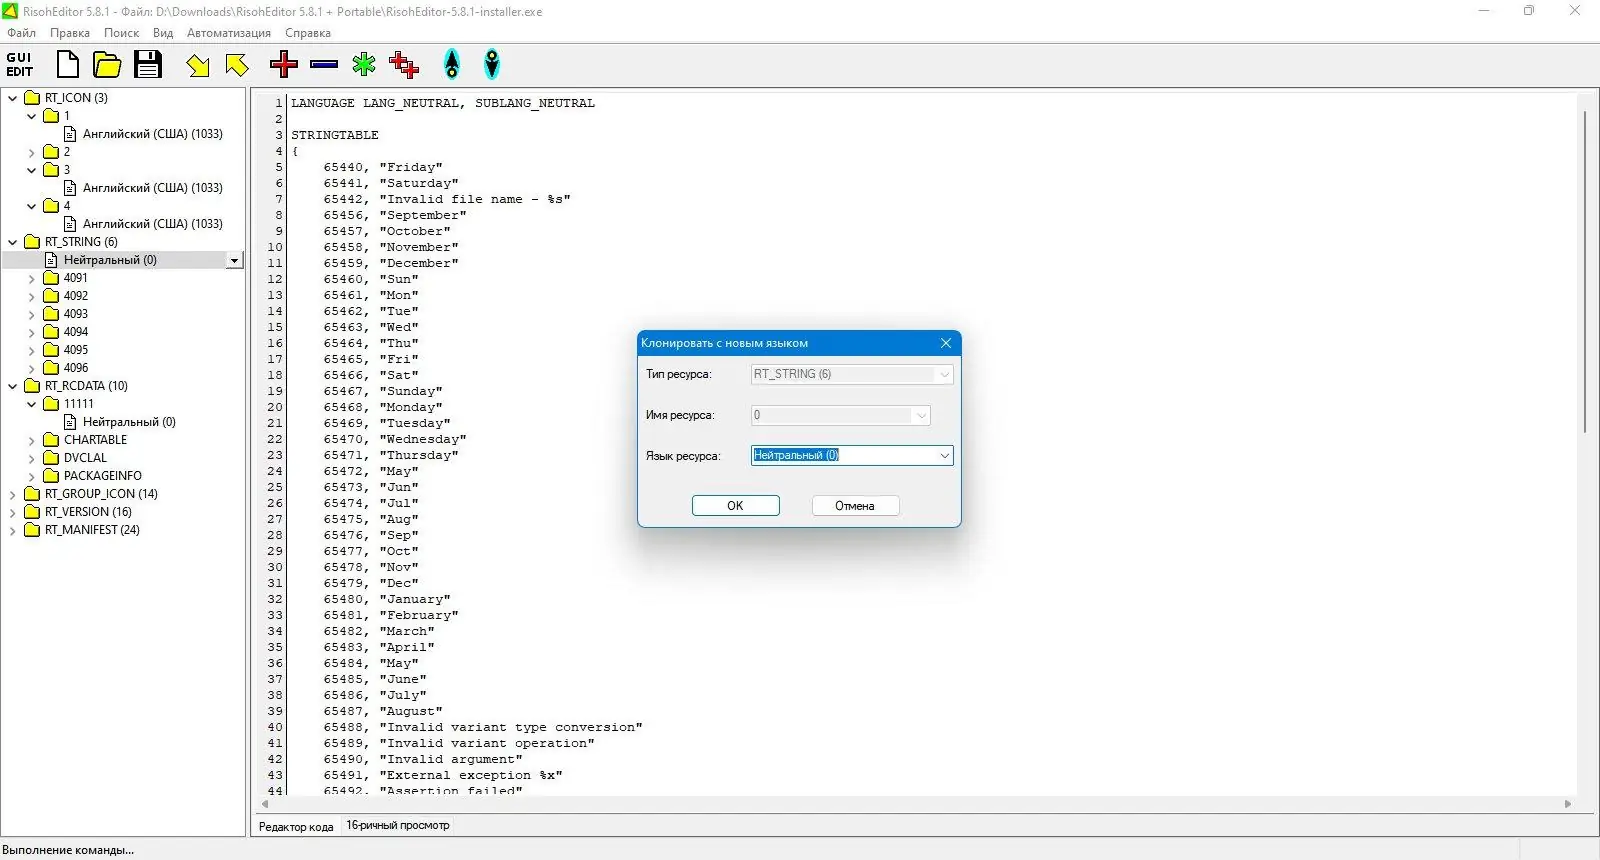Switch to the Редактор кода tab
The image size is (1600, 860).
coord(296,826)
